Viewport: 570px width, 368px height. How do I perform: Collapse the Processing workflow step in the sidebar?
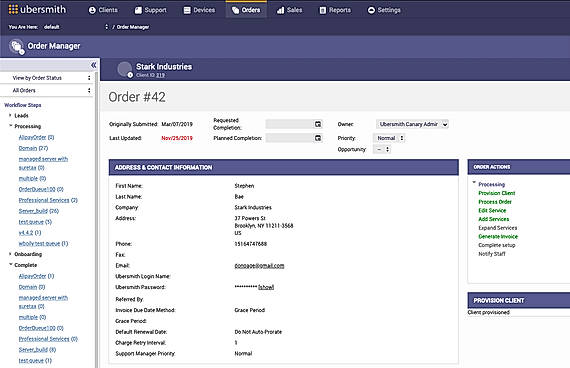11,126
